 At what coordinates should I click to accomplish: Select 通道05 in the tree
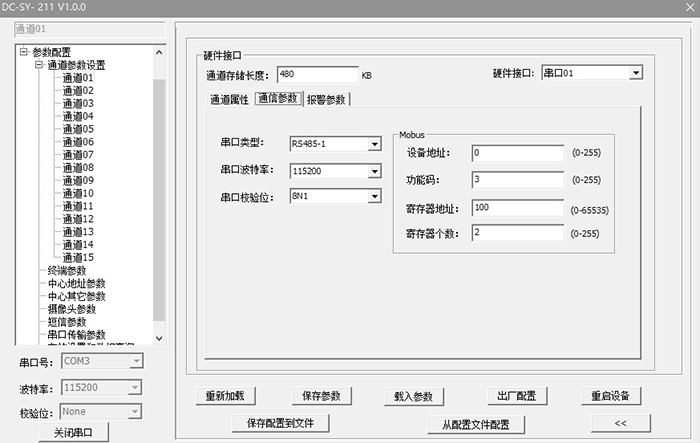pyautogui.click(x=77, y=129)
